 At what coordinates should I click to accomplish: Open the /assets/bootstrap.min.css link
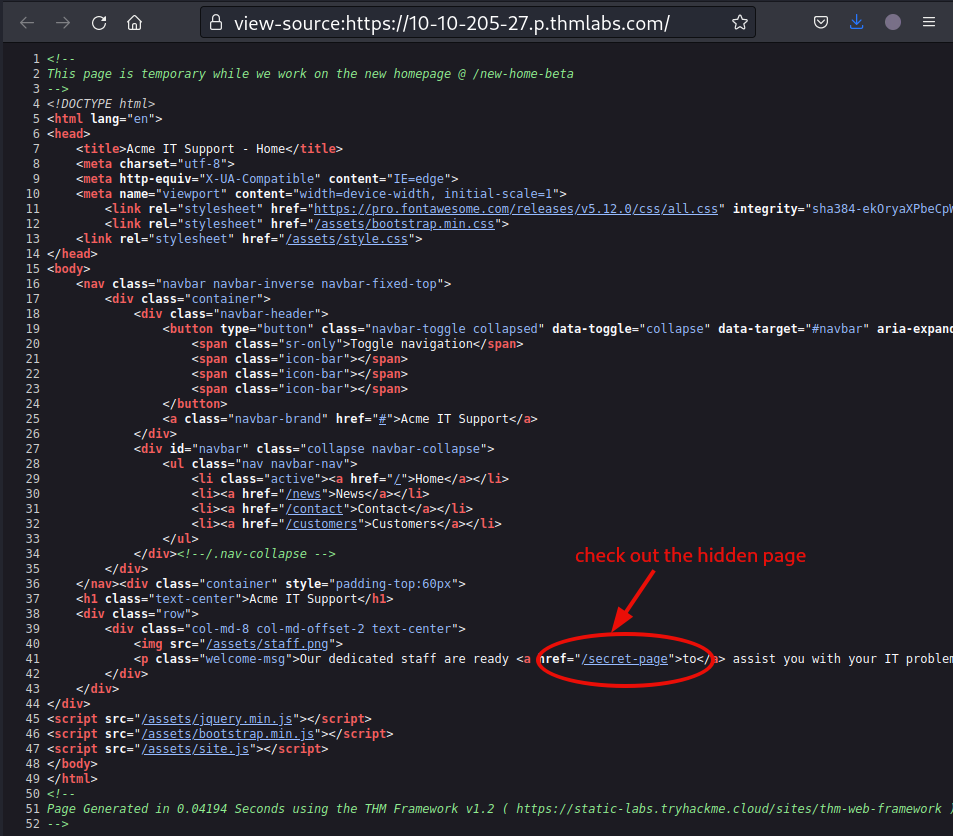pos(409,224)
